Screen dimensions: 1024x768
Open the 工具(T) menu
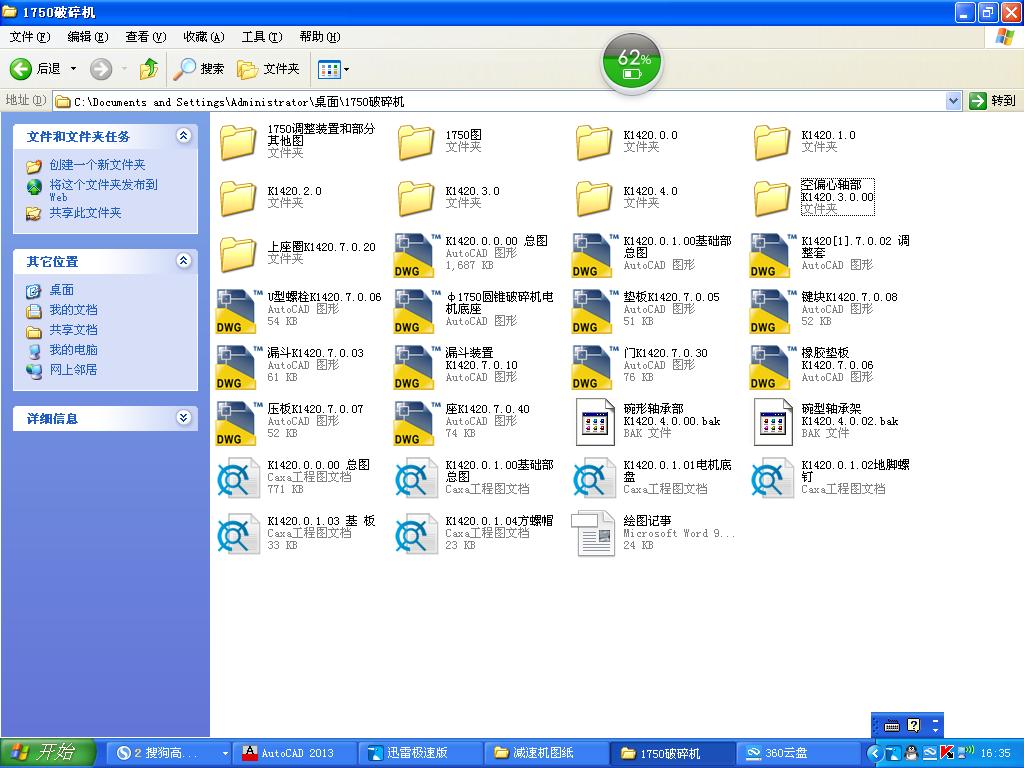[x=262, y=37]
